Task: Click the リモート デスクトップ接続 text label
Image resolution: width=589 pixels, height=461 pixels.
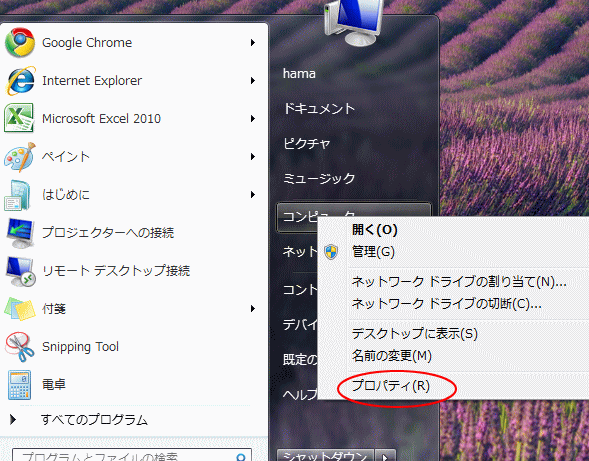Action: (x=116, y=271)
